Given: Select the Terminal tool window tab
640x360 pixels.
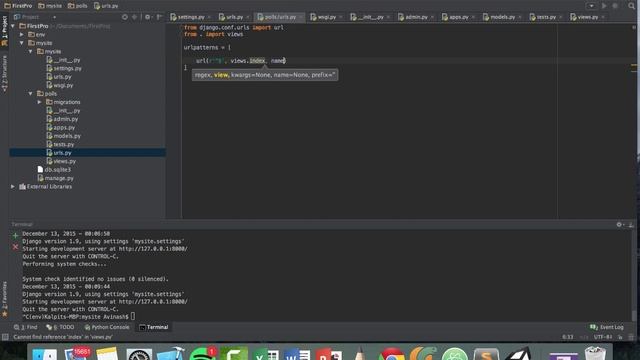Looking at the screenshot, I should [153, 327].
